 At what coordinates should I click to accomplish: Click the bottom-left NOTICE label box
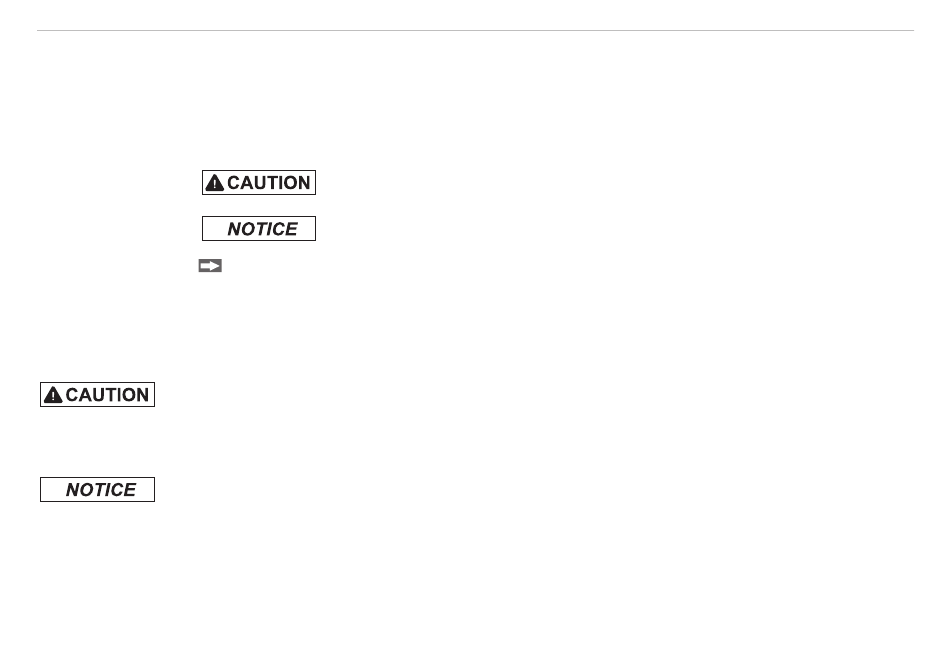click(98, 489)
